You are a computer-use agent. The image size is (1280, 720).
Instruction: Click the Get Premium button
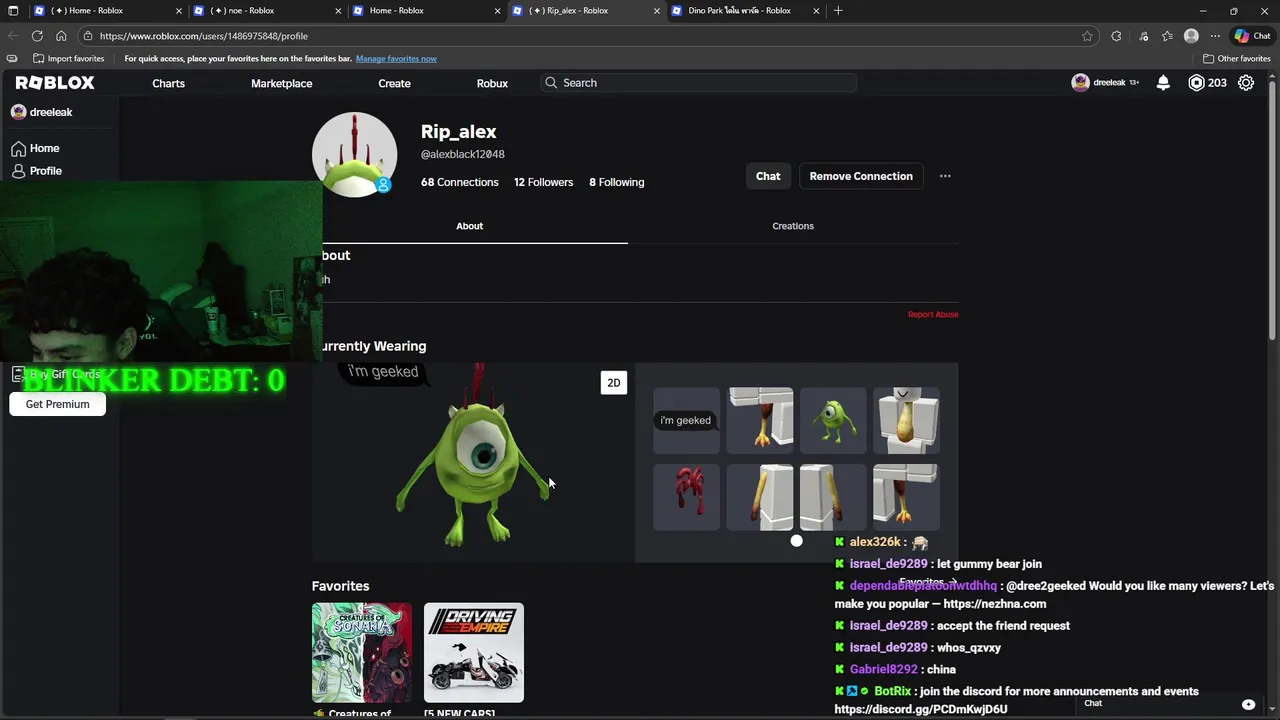click(x=57, y=404)
